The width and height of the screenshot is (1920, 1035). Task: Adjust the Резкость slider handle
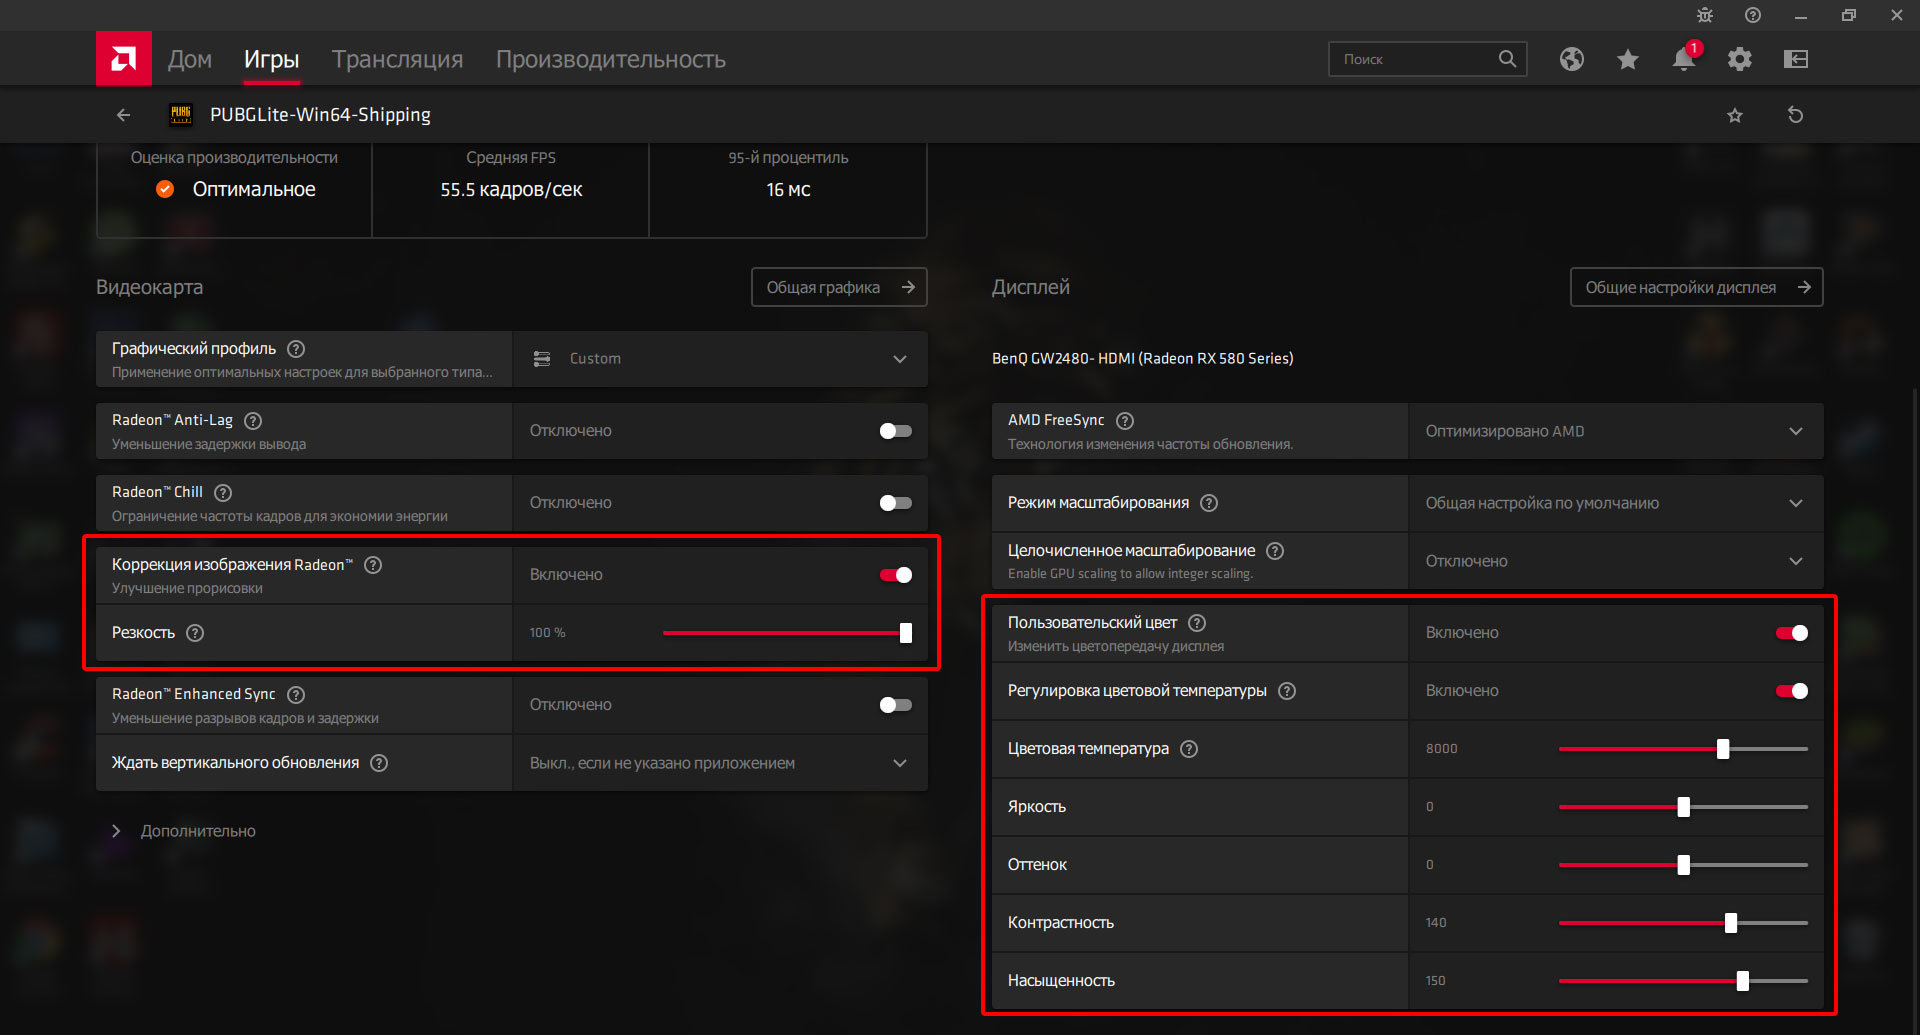906,633
